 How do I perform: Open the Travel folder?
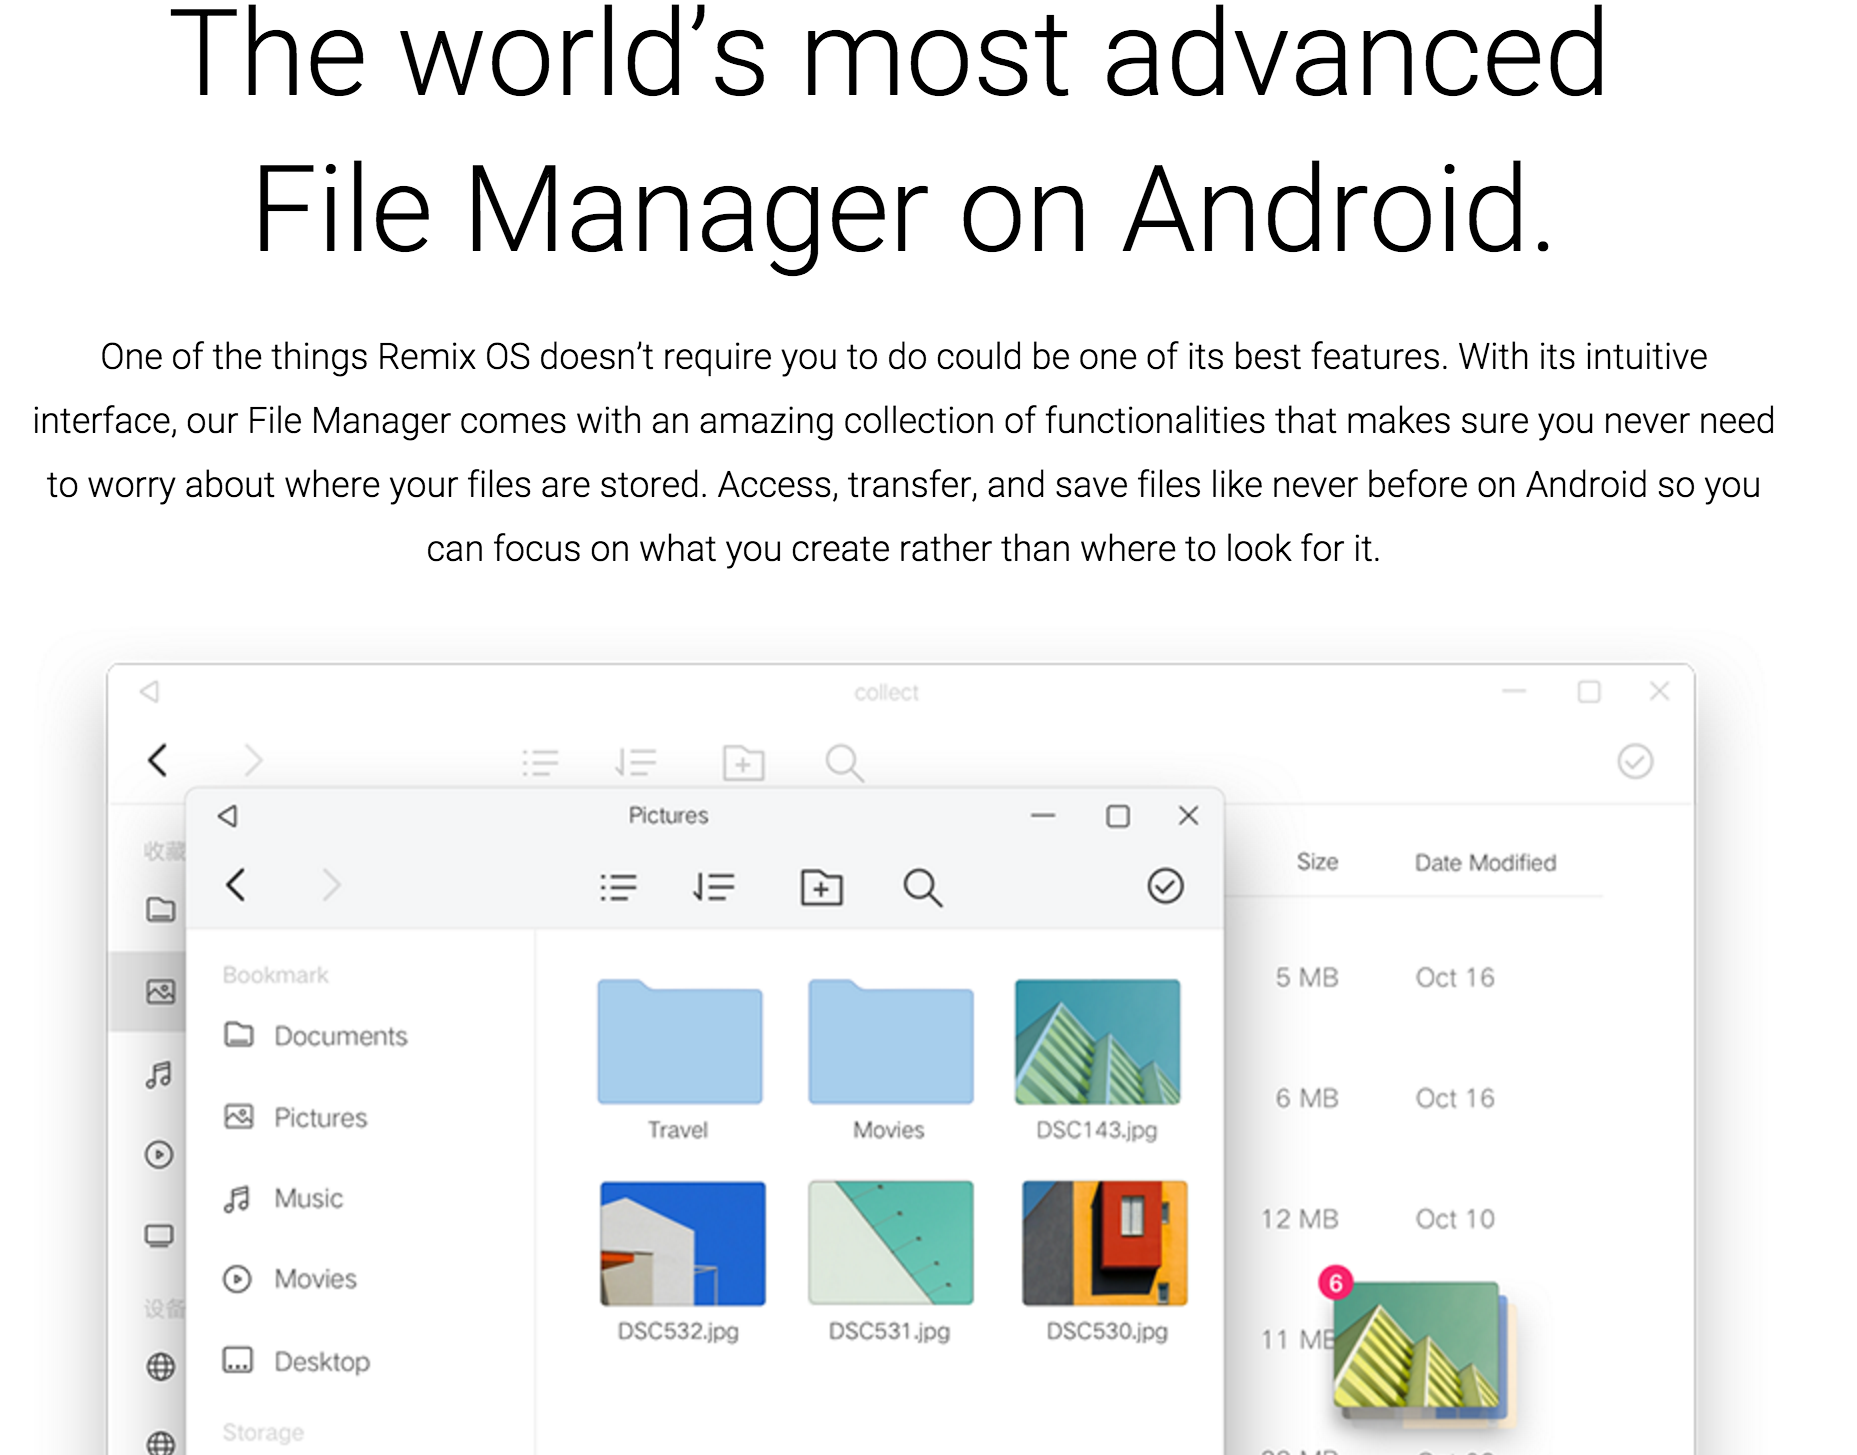tap(679, 1043)
